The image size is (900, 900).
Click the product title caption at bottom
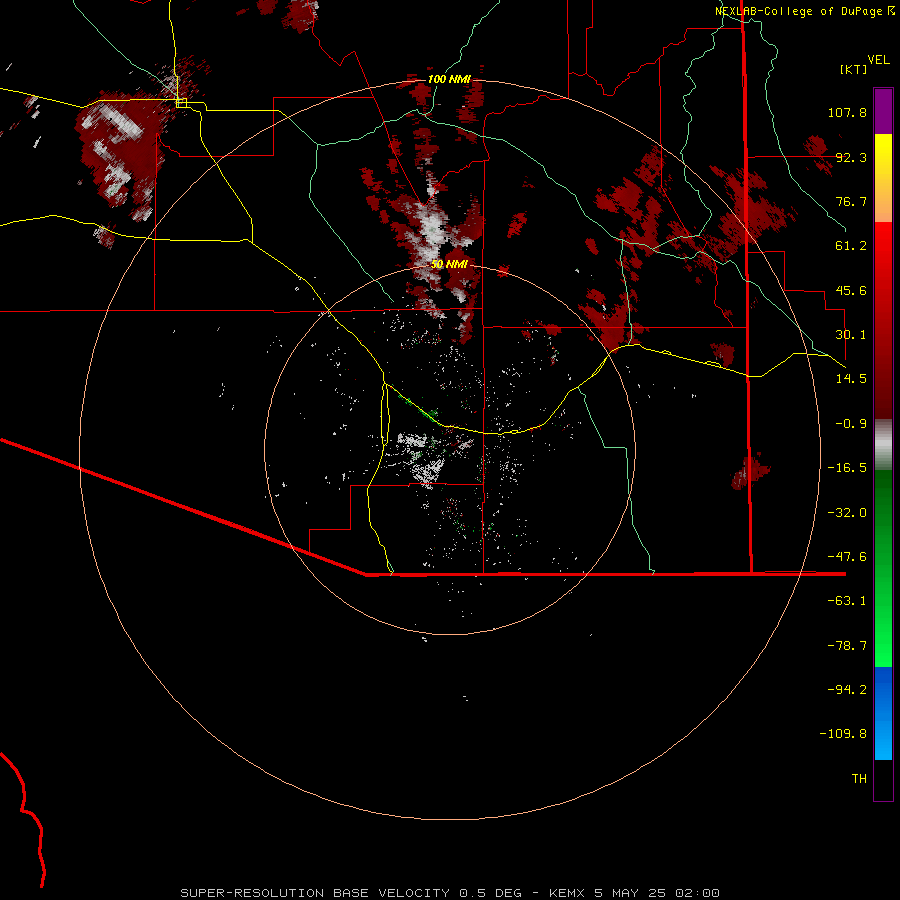tap(449, 893)
